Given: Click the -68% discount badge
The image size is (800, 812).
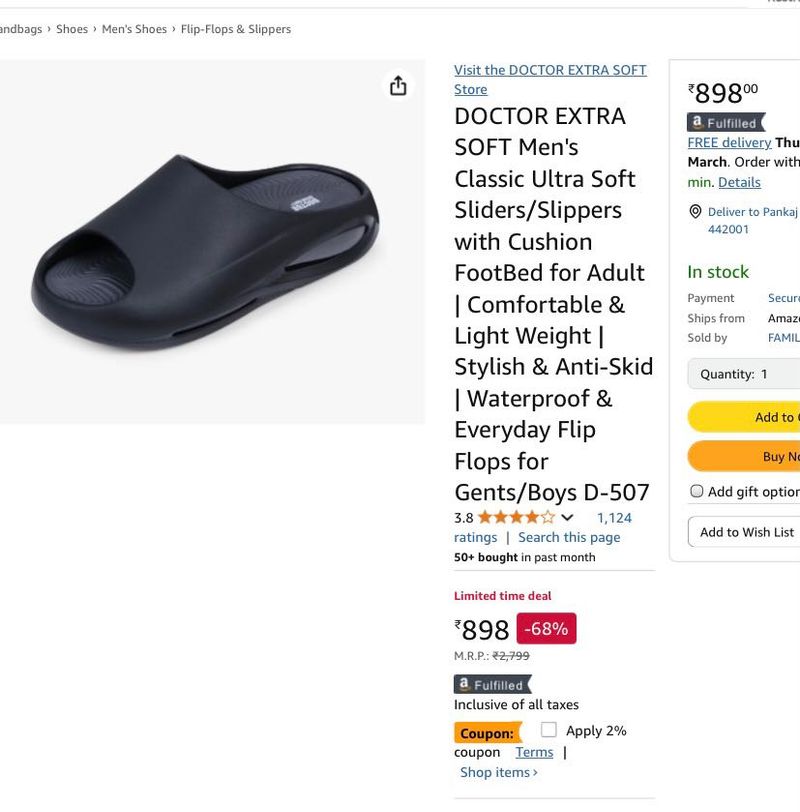Looking at the screenshot, I should [546, 629].
